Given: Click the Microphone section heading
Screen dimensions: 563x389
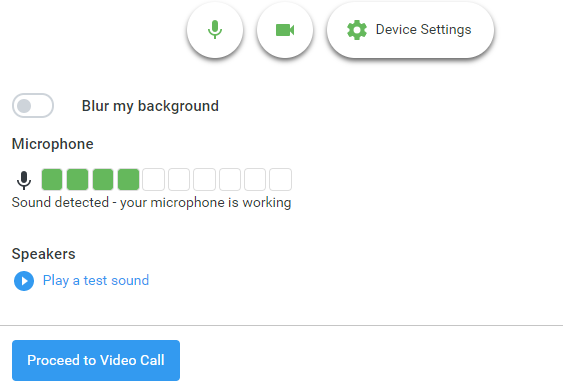Looking at the screenshot, I should click(x=52, y=144).
